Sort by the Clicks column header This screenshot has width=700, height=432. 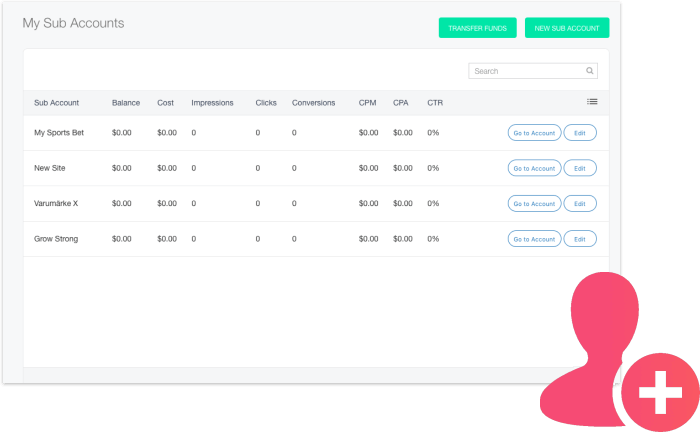(x=266, y=103)
